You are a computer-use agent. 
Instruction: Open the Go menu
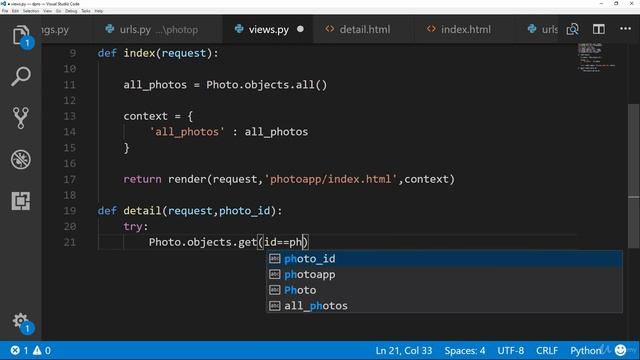click(58, 11)
